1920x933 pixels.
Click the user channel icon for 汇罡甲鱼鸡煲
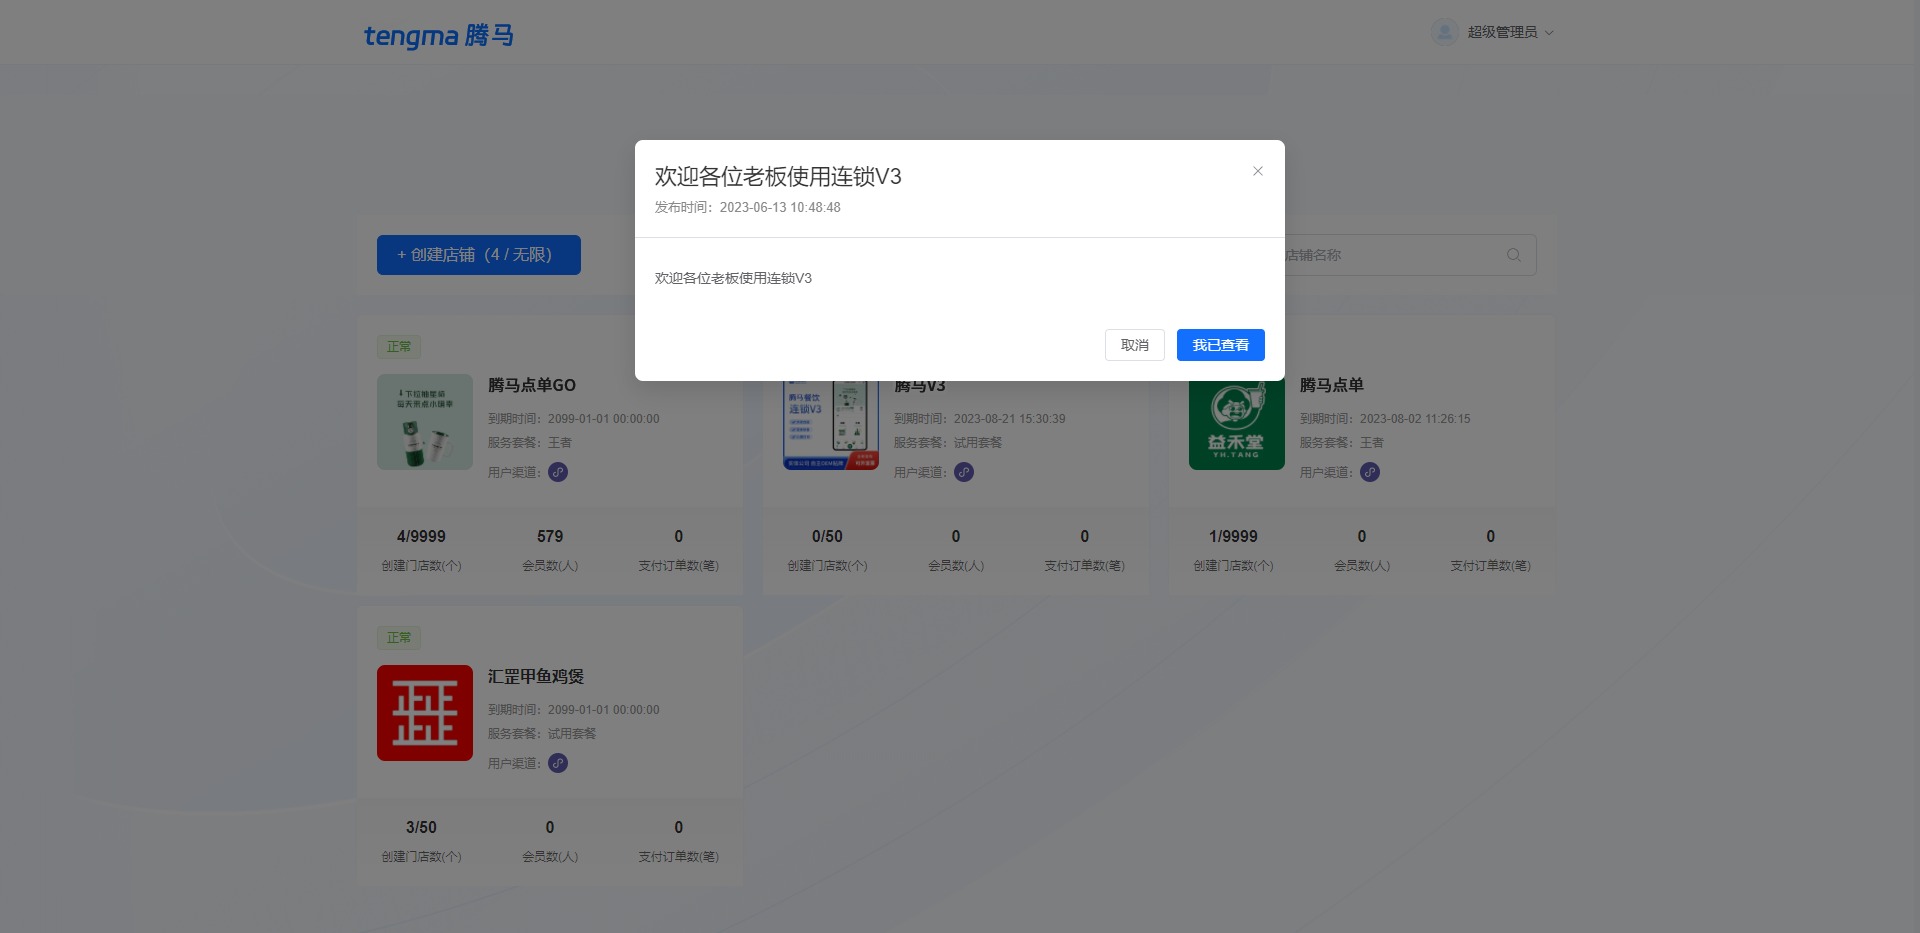(558, 763)
